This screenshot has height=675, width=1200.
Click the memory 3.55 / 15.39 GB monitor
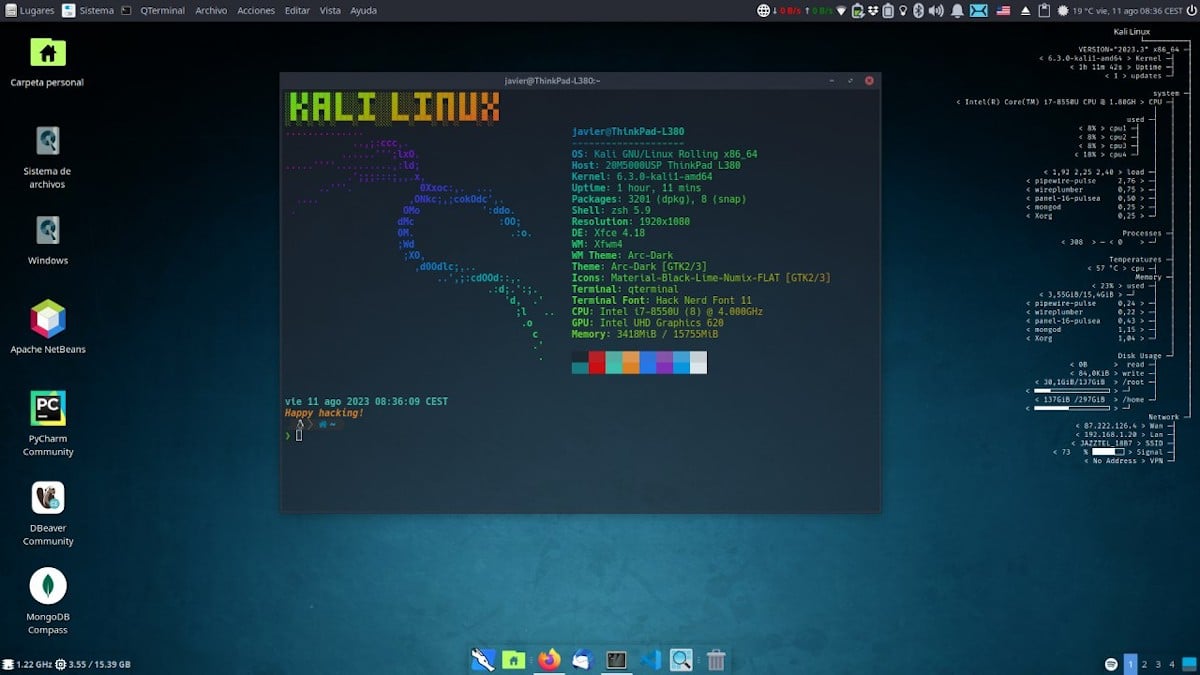click(x=93, y=664)
